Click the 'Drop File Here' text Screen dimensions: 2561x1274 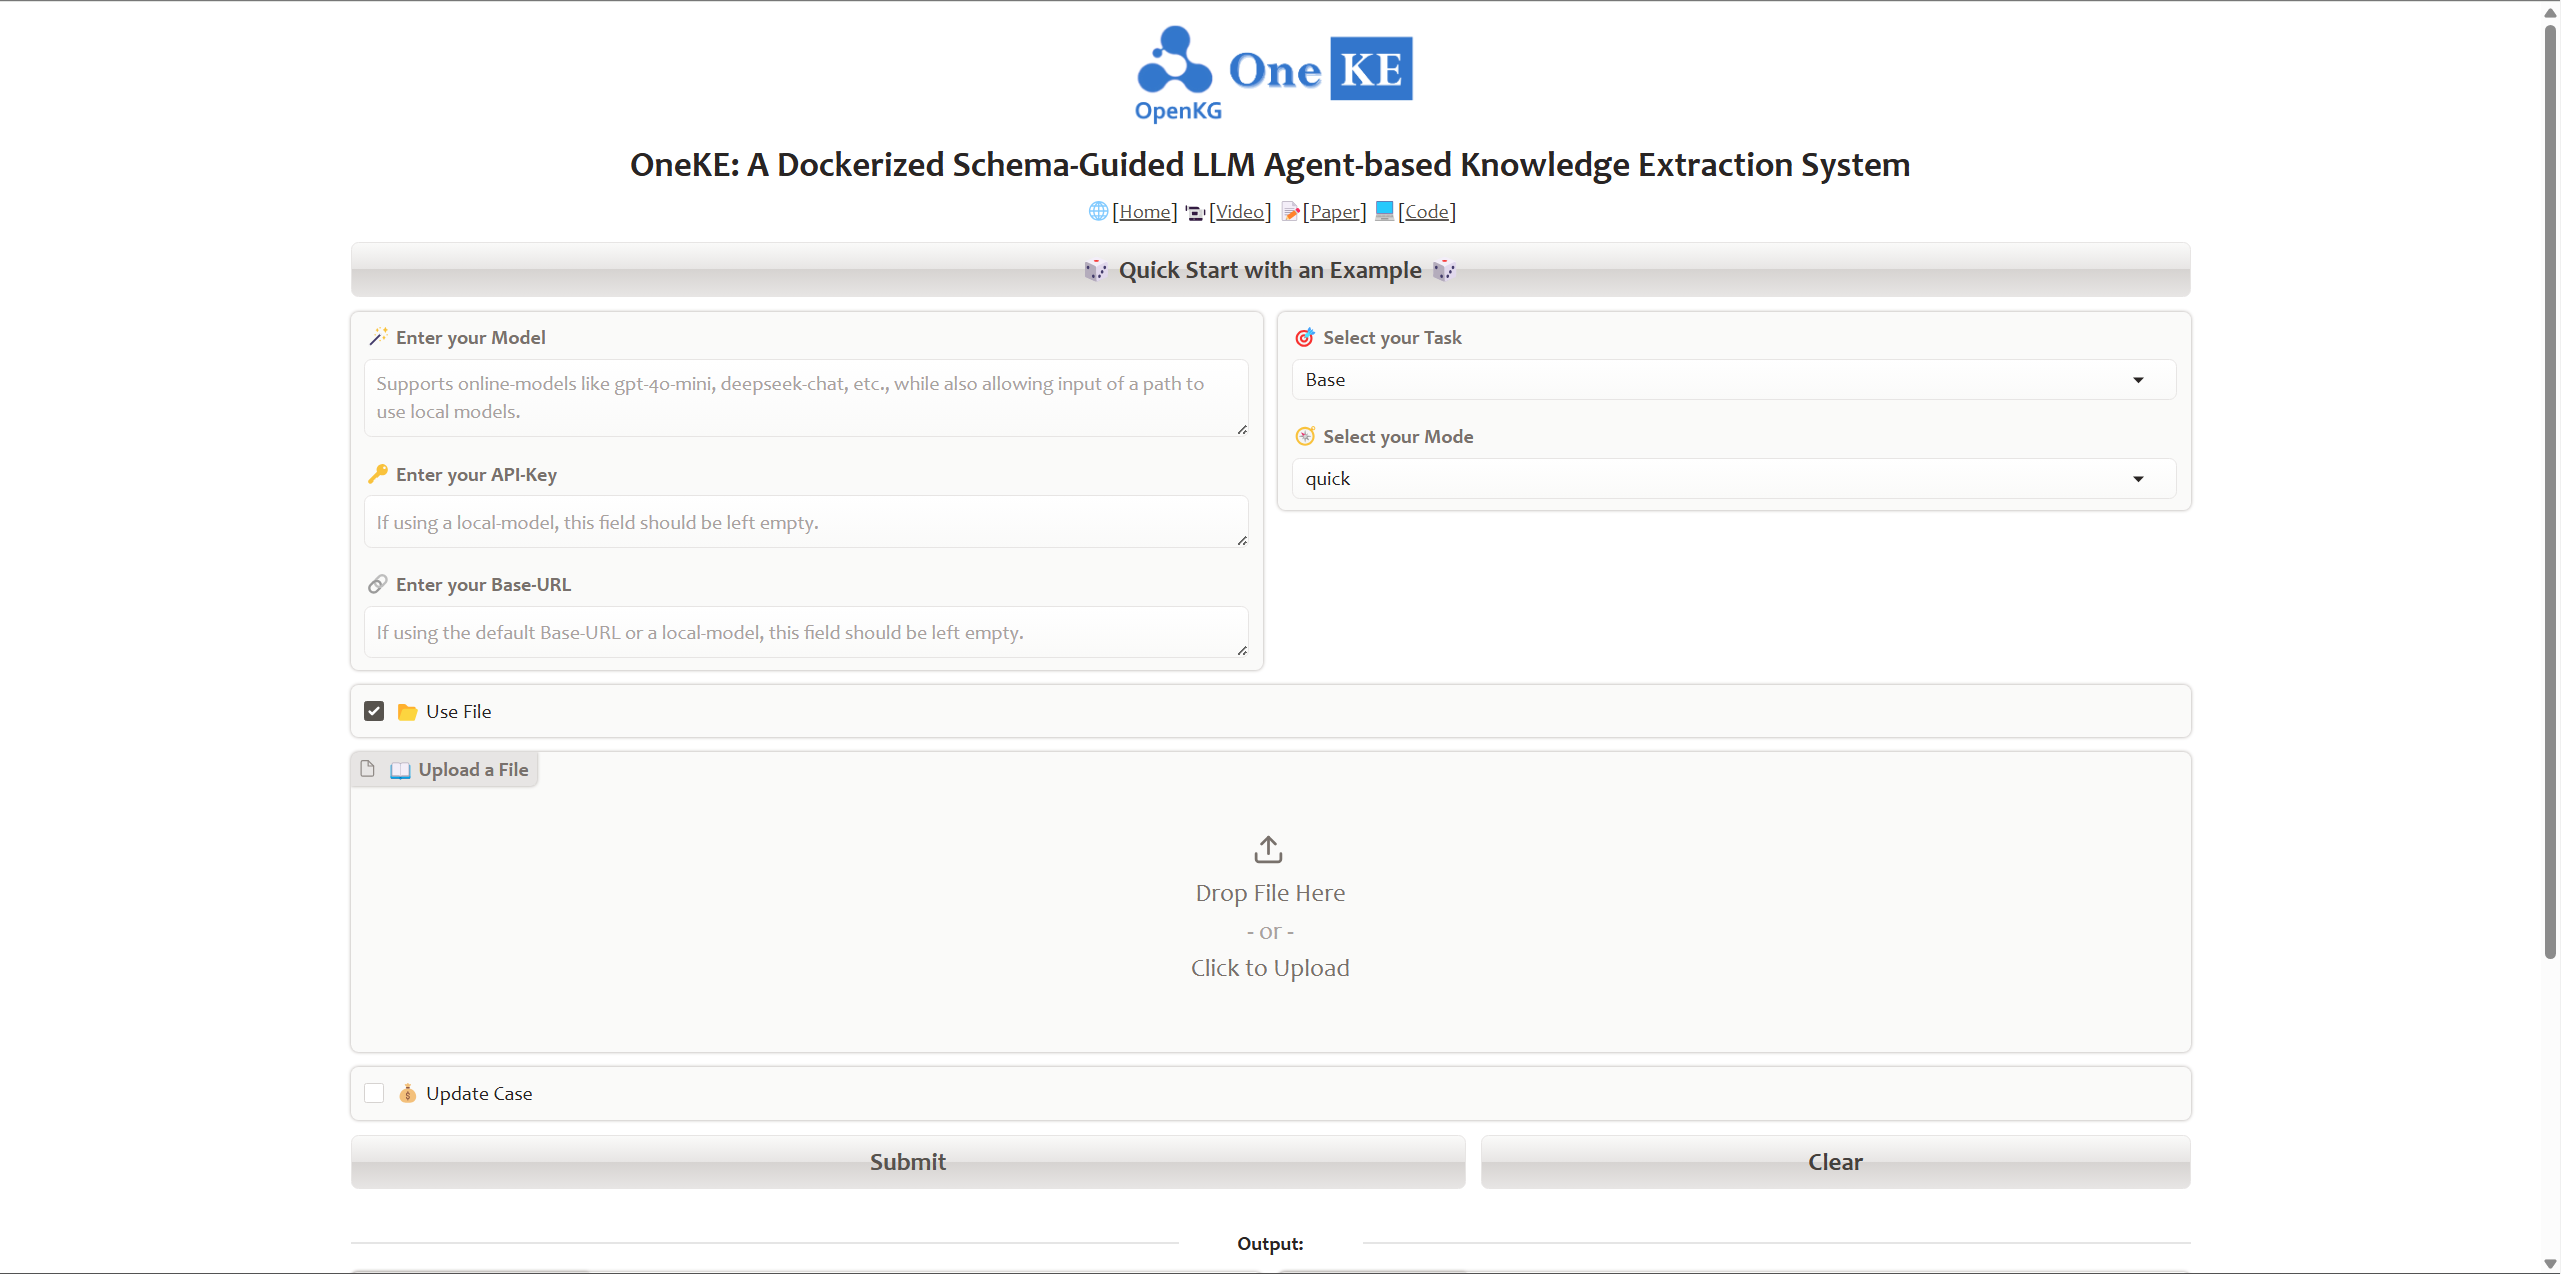(x=1270, y=893)
